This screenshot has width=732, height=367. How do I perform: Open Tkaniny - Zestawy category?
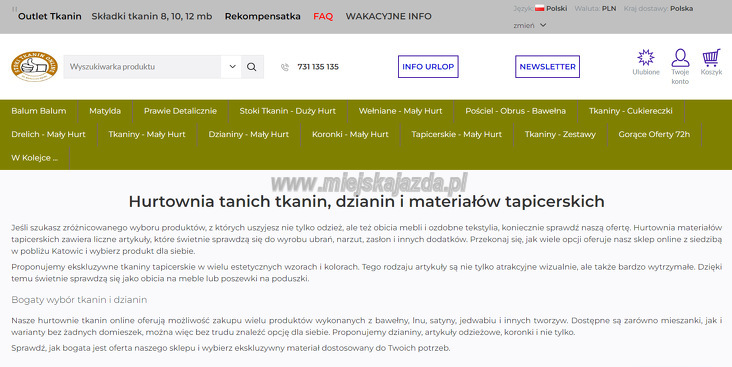[560, 134]
